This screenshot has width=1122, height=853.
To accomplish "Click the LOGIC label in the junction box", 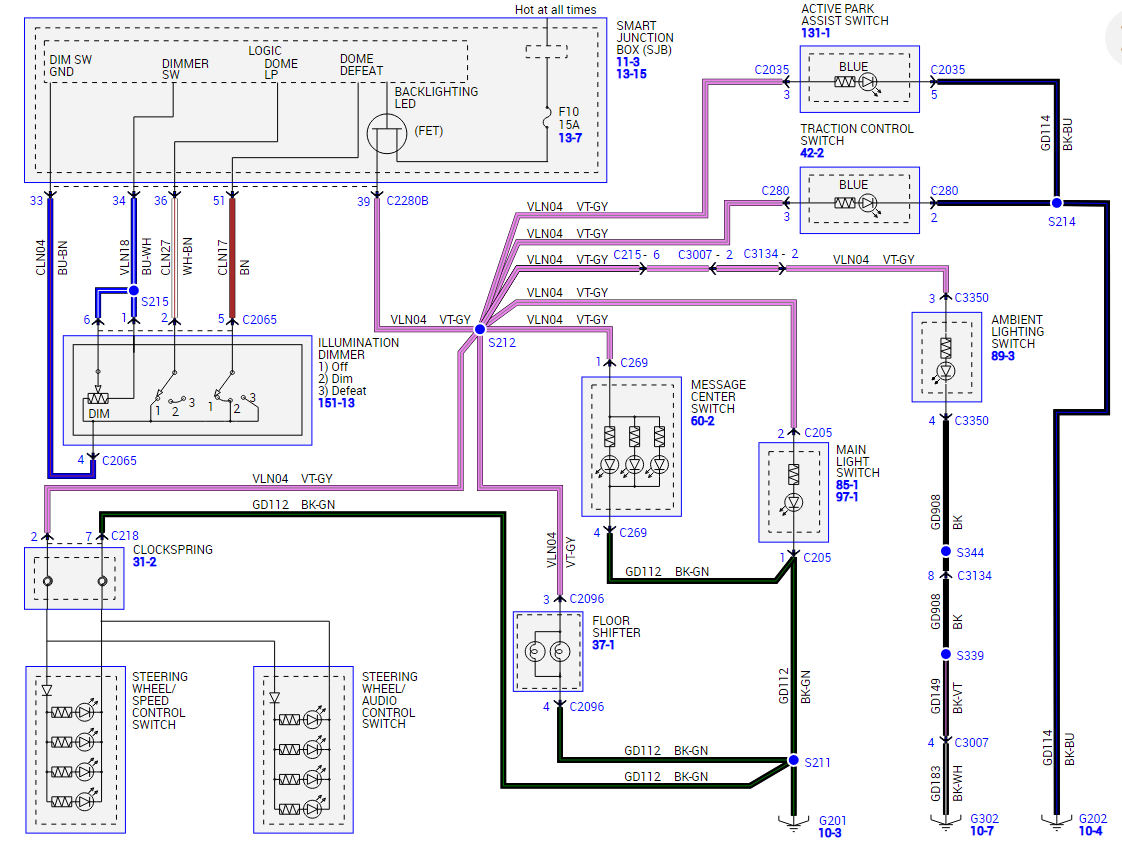I will coord(265,51).
